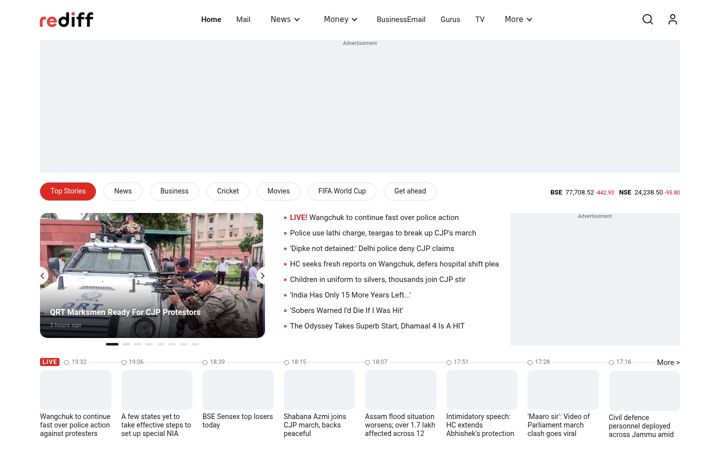Open 'Maaro sir' Parliament march video text
720x450 pixels.
tap(558, 425)
